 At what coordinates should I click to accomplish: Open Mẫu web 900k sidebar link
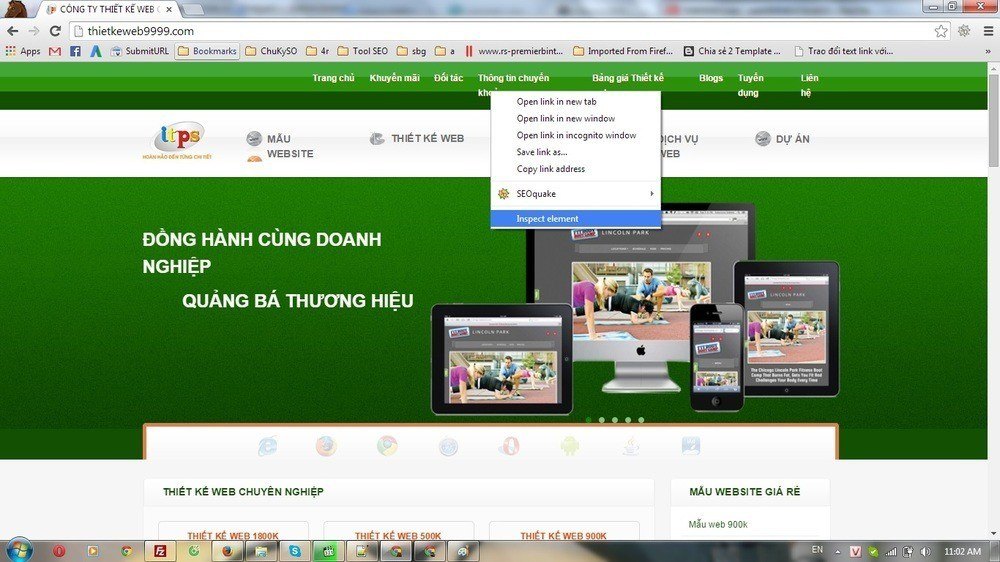(718, 524)
